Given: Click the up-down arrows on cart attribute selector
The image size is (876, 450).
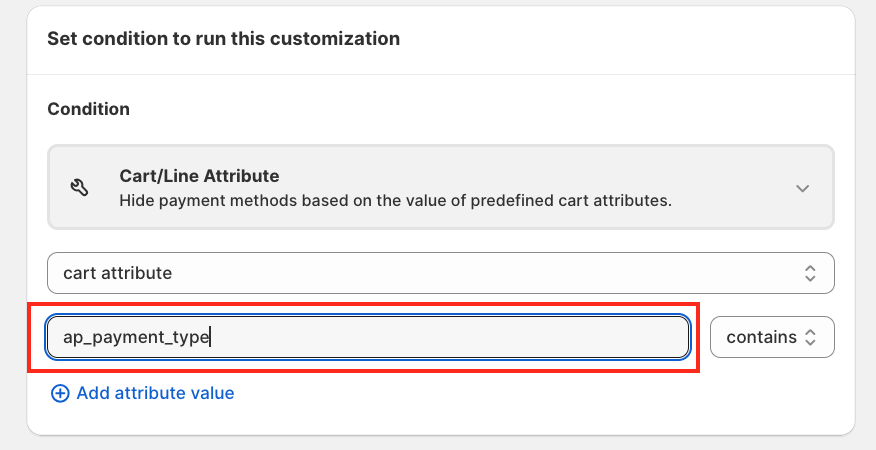Looking at the screenshot, I should coord(811,273).
